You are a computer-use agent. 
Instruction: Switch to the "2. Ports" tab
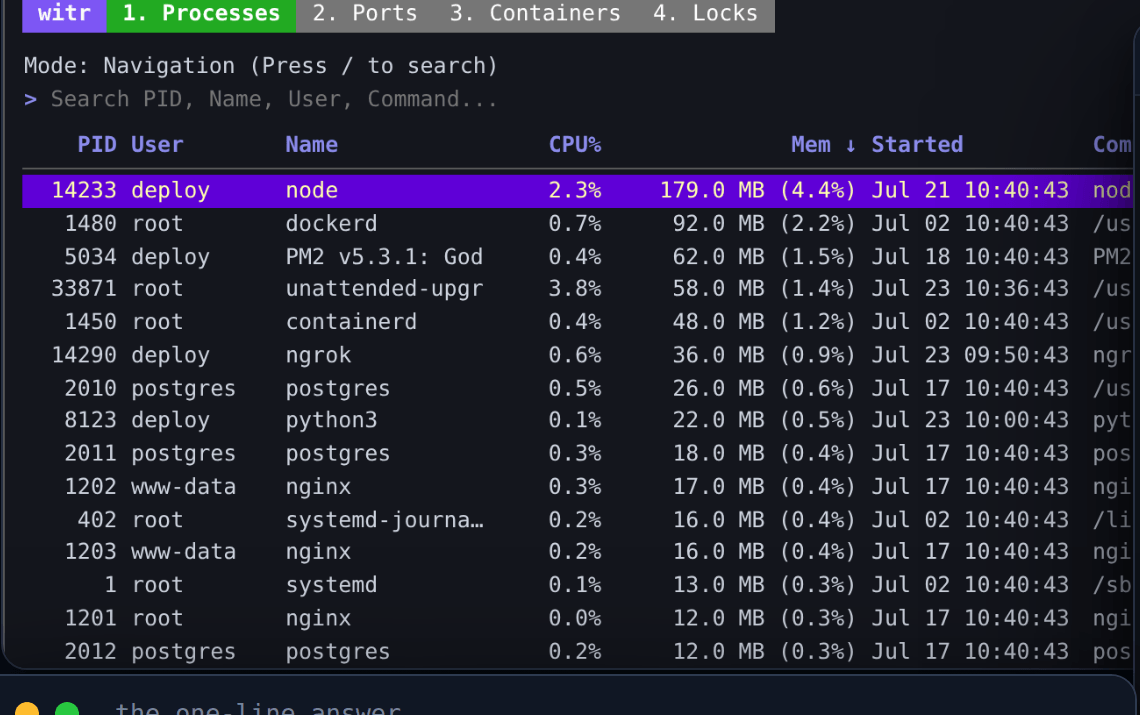pyautogui.click(x=365, y=13)
